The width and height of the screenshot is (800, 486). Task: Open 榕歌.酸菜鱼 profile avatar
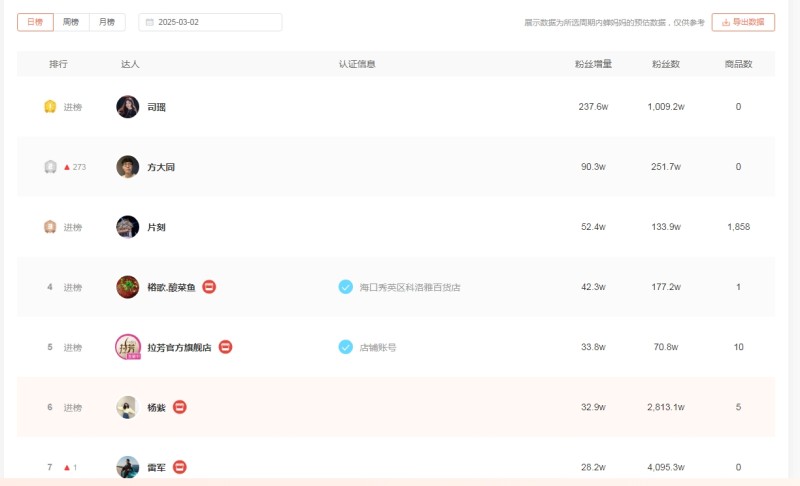[x=128, y=287]
